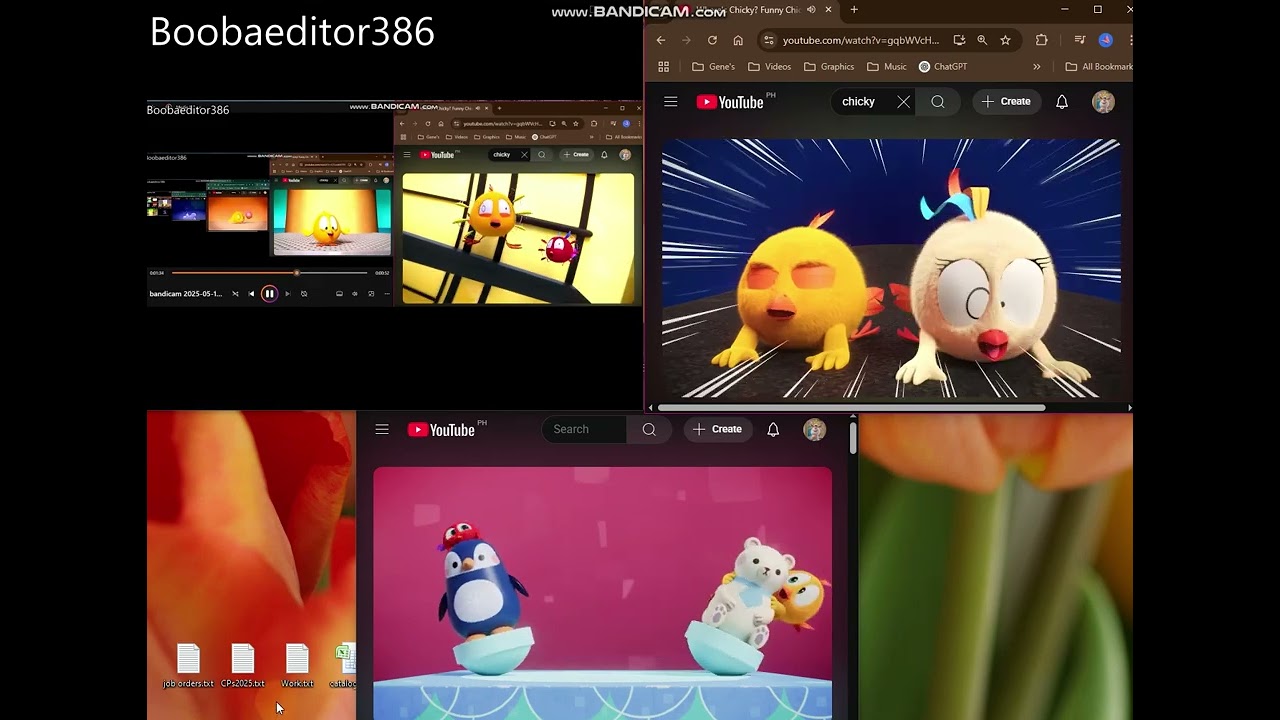Image resolution: width=1280 pixels, height=720 pixels.
Task: Click the Search field in bottom YouTube
Action: click(584, 430)
